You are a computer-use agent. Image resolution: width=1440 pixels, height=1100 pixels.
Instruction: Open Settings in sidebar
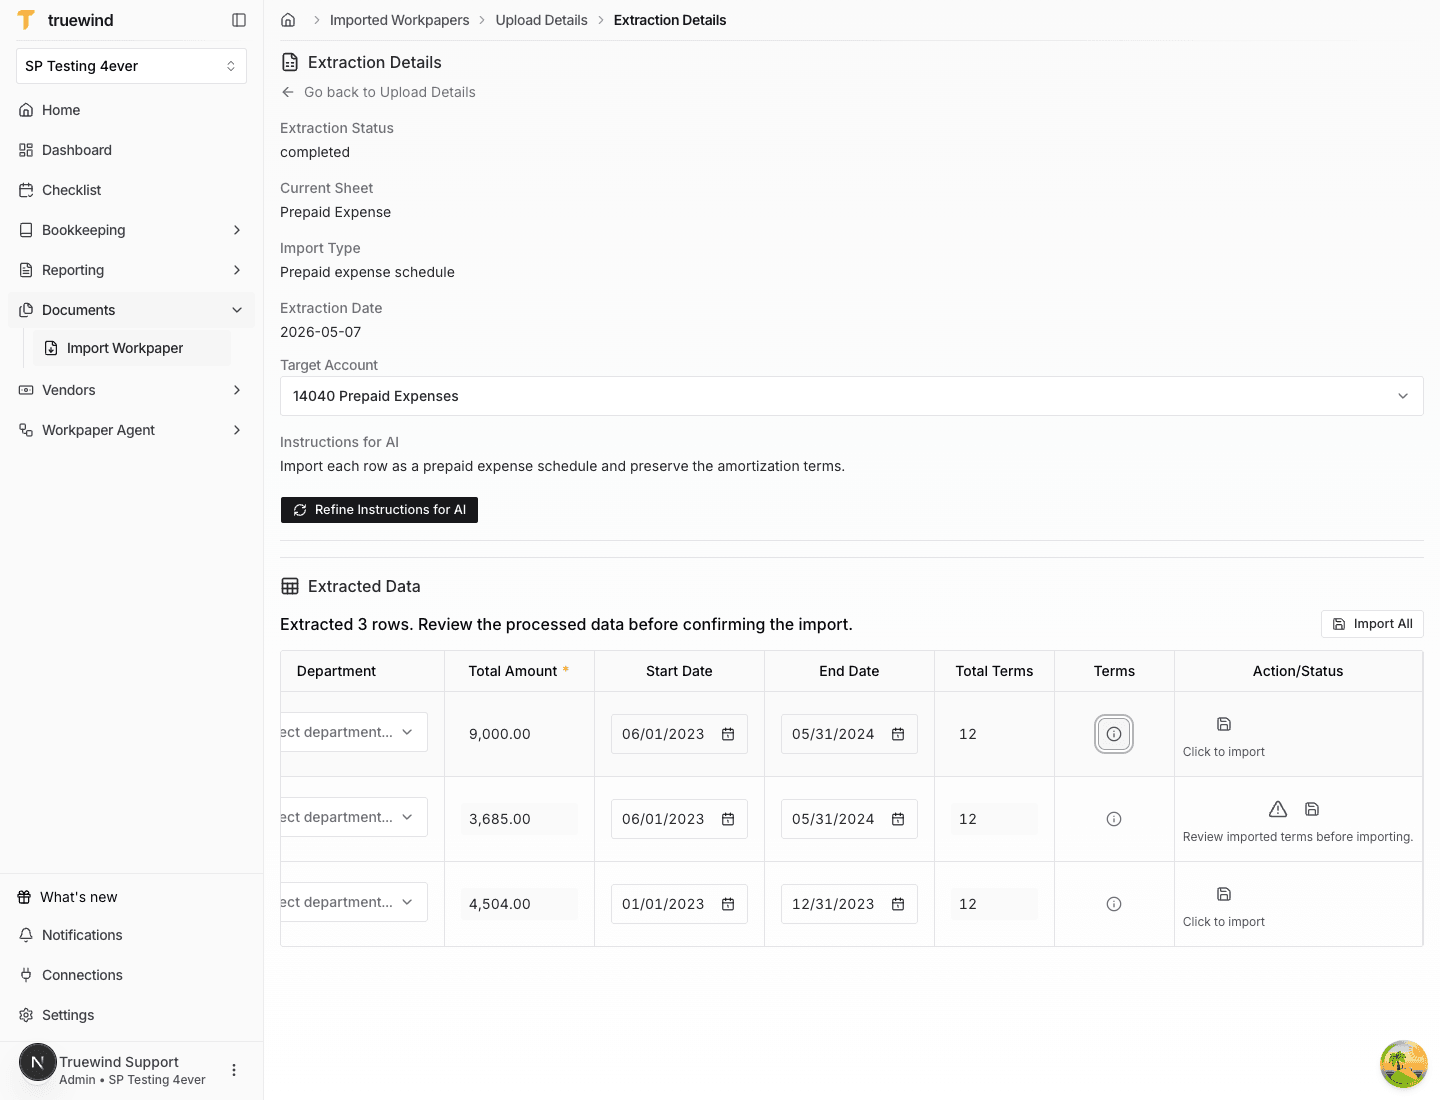coord(131,1015)
